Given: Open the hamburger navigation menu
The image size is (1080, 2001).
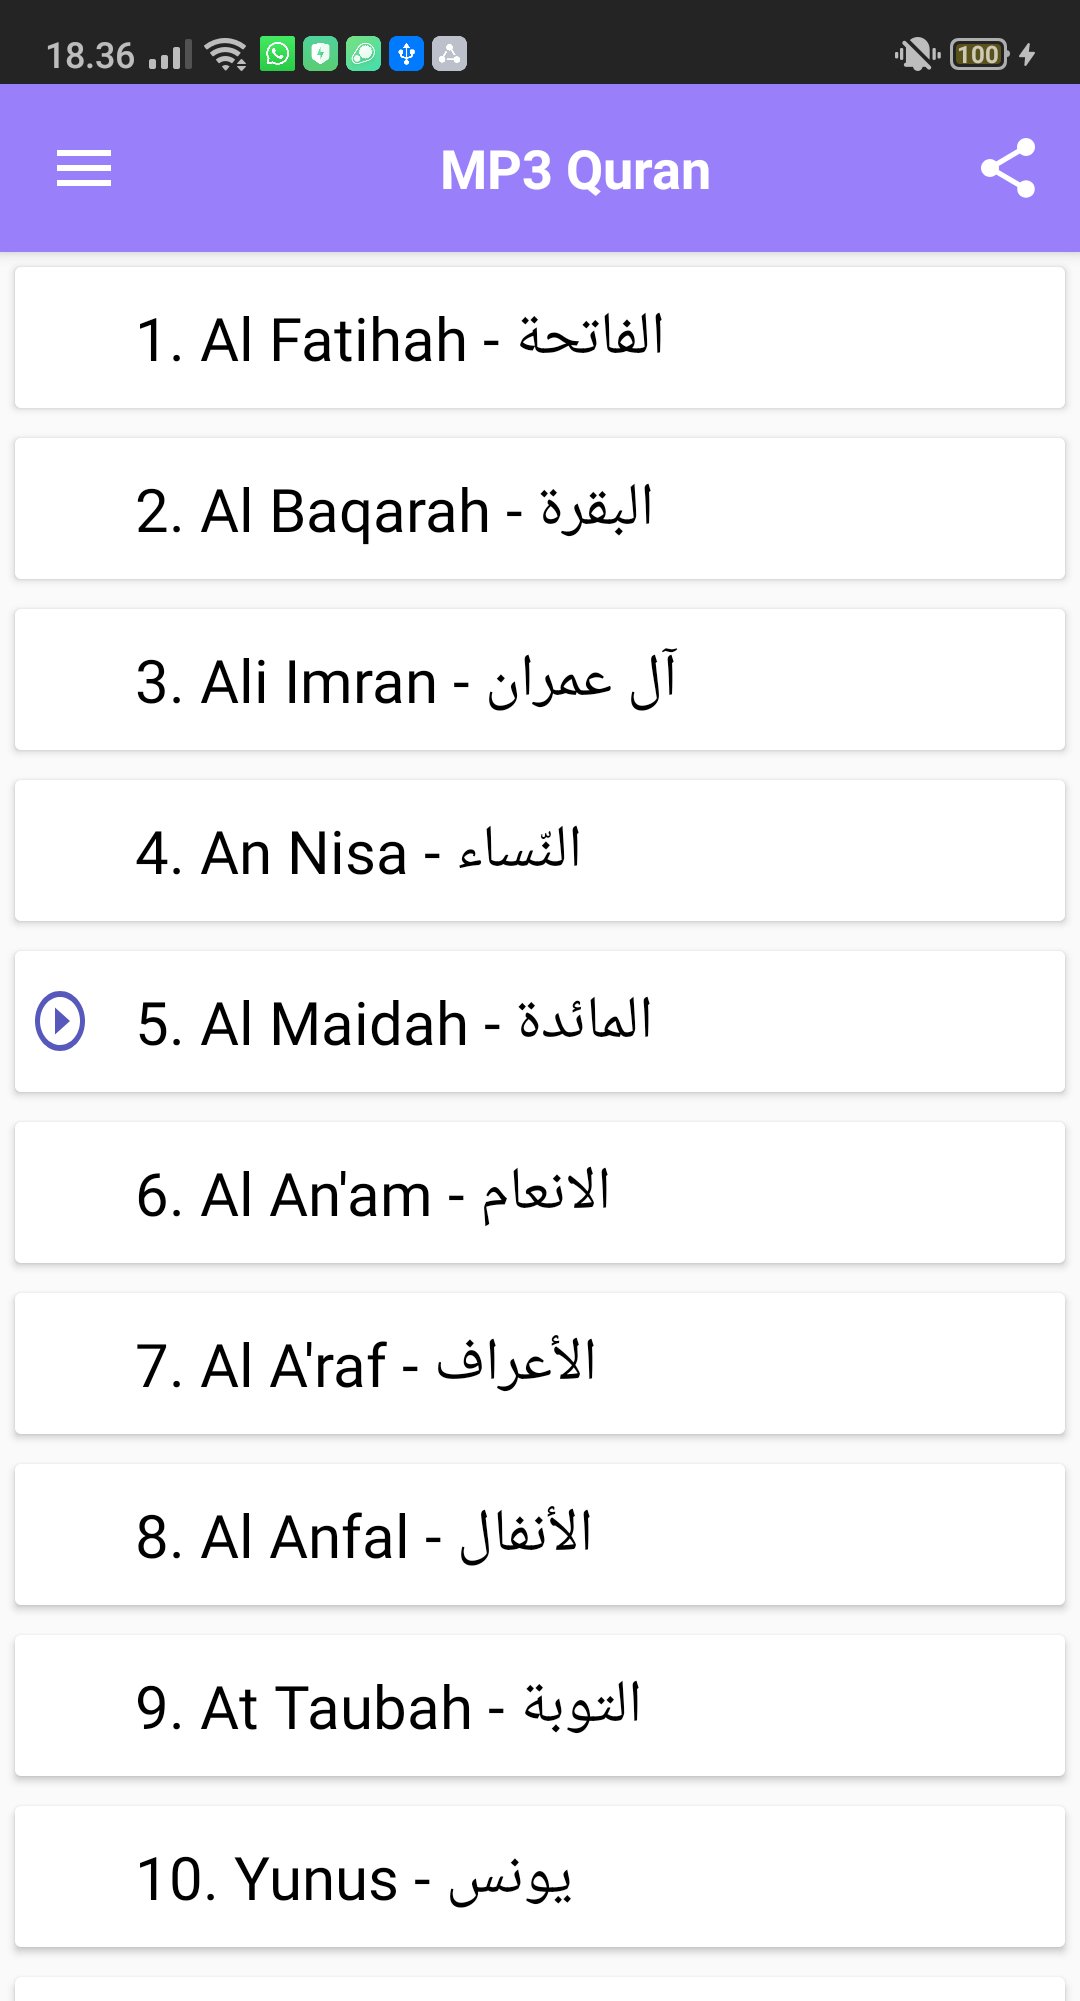Looking at the screenshot, I should [84, 168].
